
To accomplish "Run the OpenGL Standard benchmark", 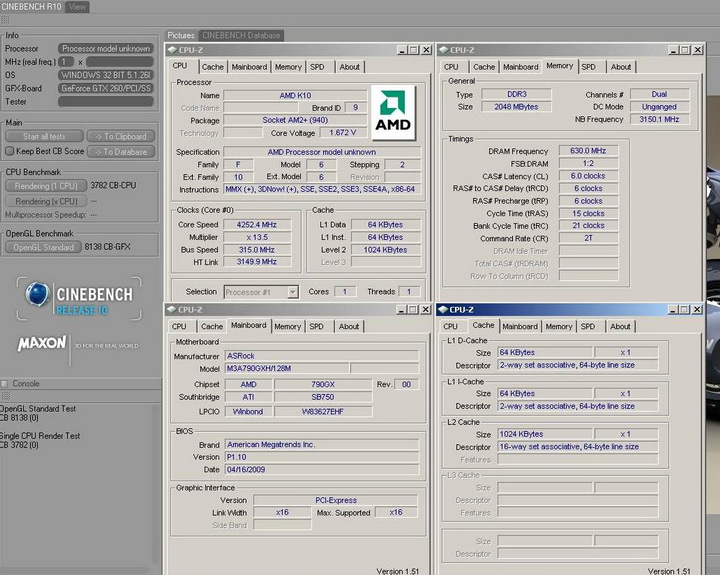I will click(44, 247).
